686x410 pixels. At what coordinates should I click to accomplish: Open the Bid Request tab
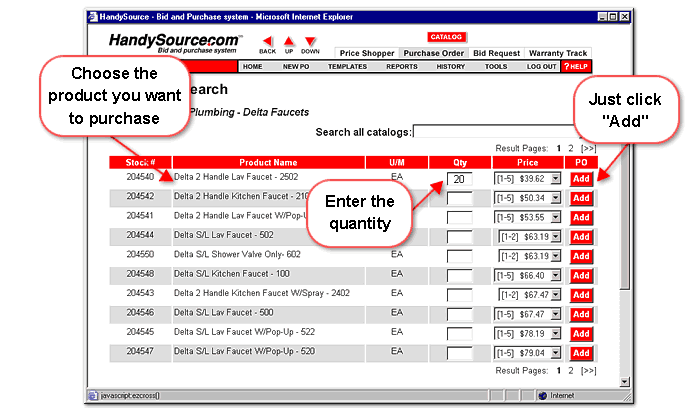tap(497, 53)
